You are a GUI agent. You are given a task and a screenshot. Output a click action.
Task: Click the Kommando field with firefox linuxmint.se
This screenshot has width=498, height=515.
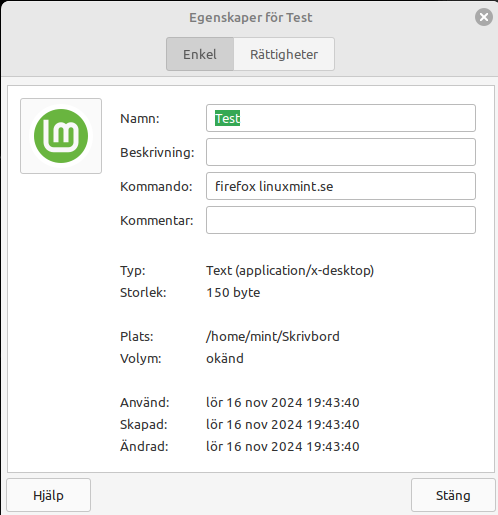click(x=341, y=186)
